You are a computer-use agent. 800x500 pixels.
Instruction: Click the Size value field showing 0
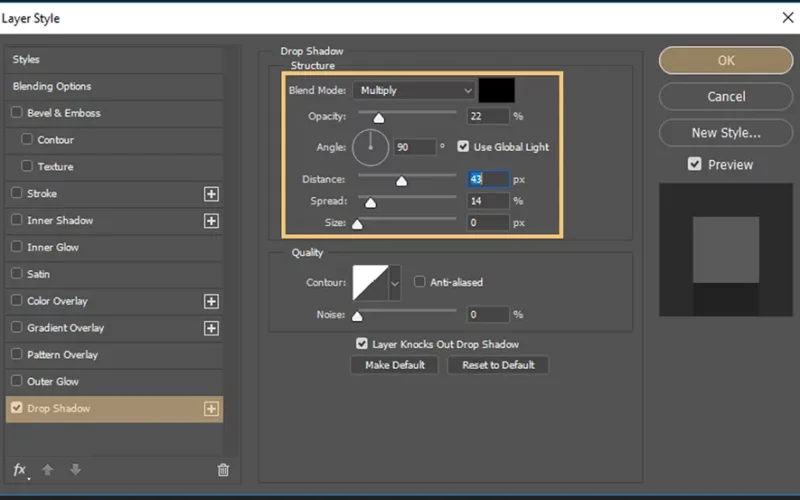tap(488, 223)
